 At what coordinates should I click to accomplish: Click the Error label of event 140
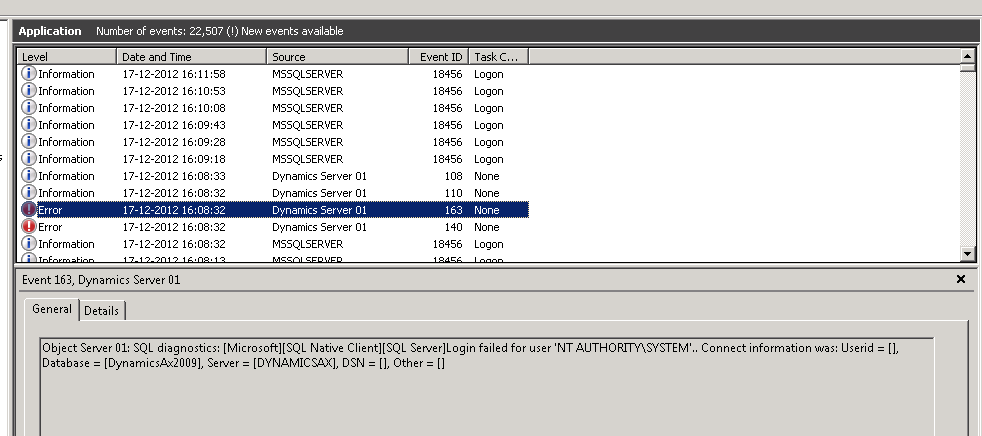tap(50, 227)
